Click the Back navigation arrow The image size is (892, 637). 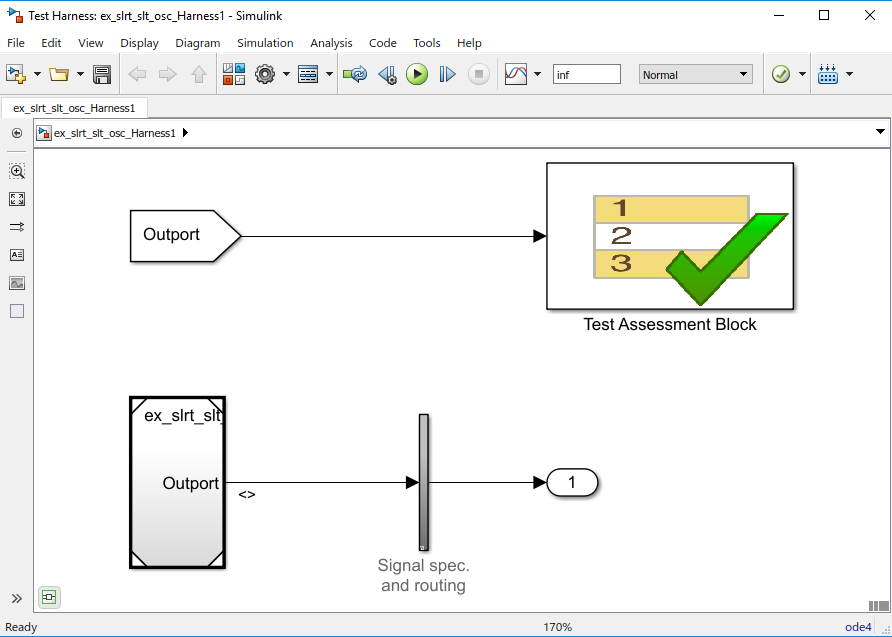137,75
